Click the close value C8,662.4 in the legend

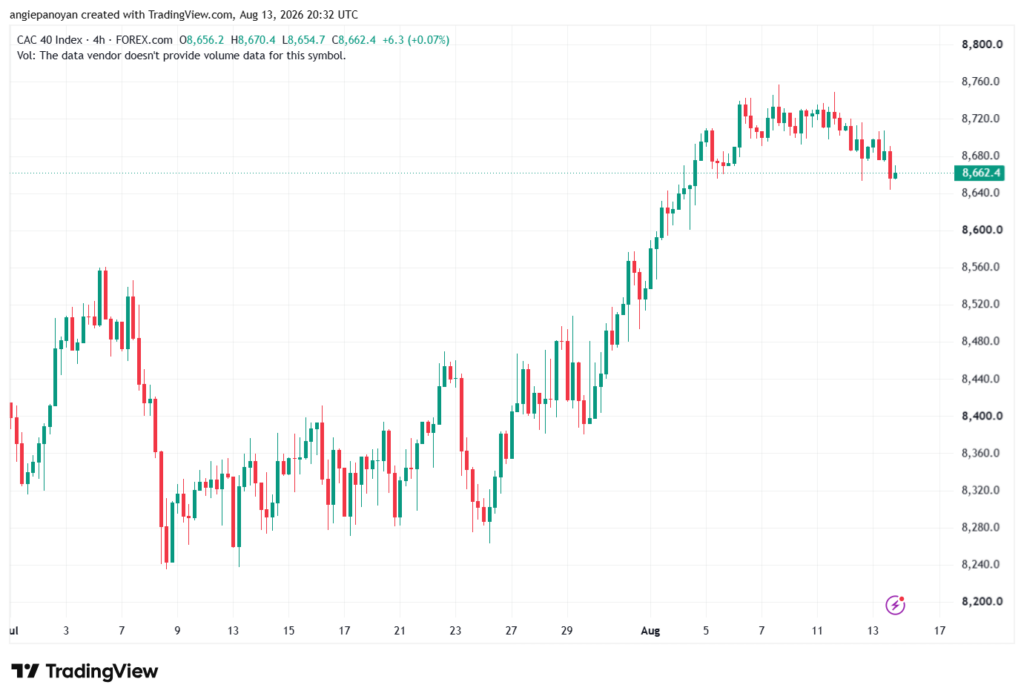tap(353, 40)
